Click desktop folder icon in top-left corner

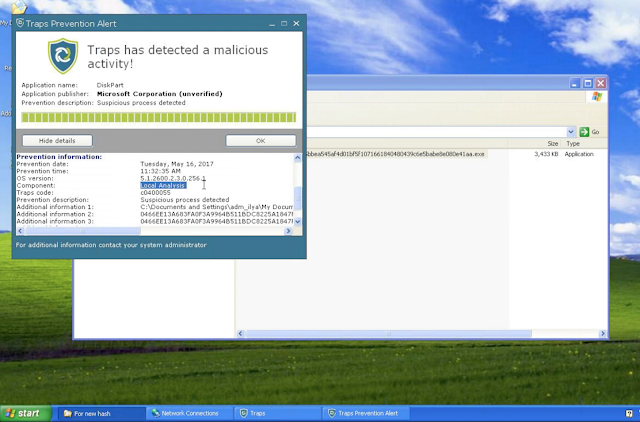[19, 7]
